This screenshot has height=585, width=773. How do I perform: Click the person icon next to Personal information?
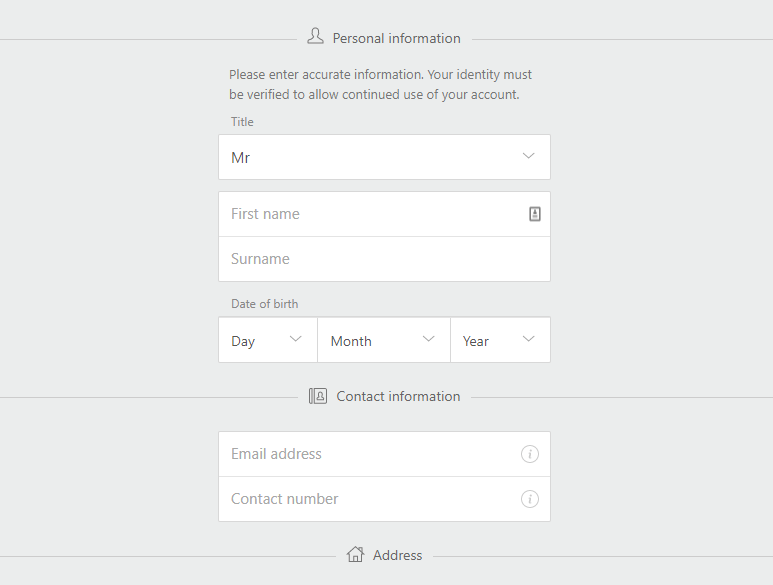point(316,36)
